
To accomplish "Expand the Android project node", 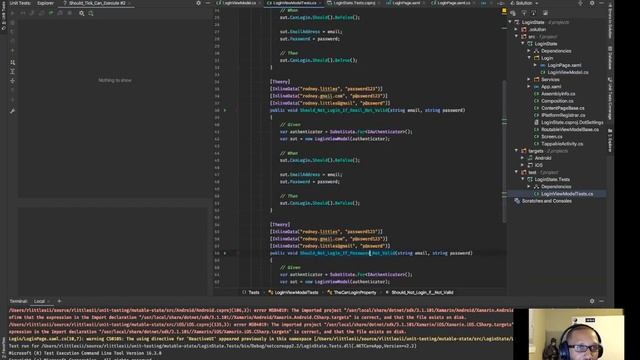I will [x=523, y=158].
